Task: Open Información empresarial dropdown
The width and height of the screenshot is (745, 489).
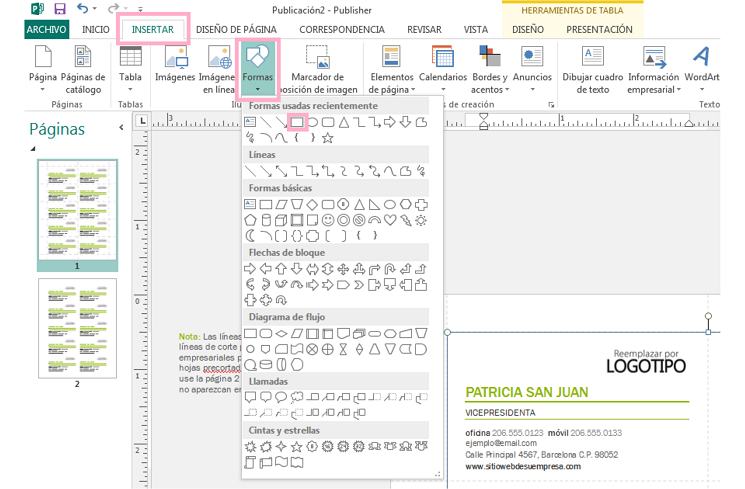Action: coord(653,69)
